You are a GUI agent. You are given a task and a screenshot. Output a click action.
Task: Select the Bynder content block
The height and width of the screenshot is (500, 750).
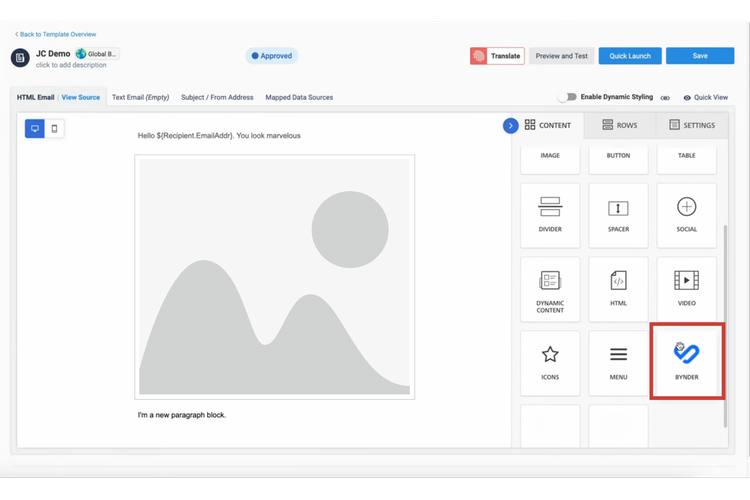point(686,362)
